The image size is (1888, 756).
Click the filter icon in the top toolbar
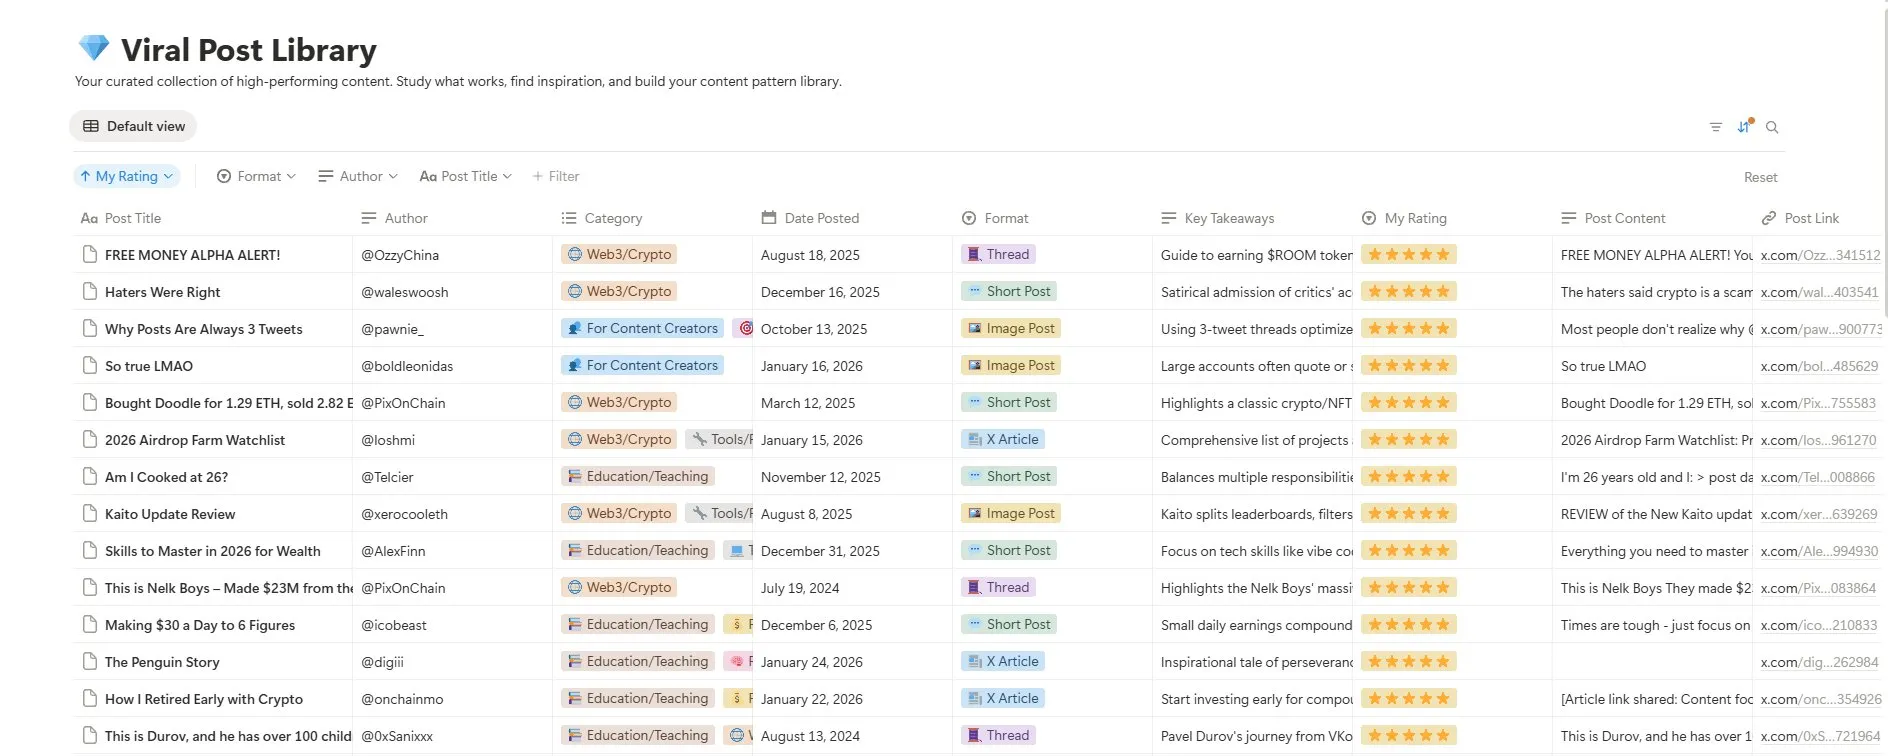pyautogui.click(x=1716, y=127)
